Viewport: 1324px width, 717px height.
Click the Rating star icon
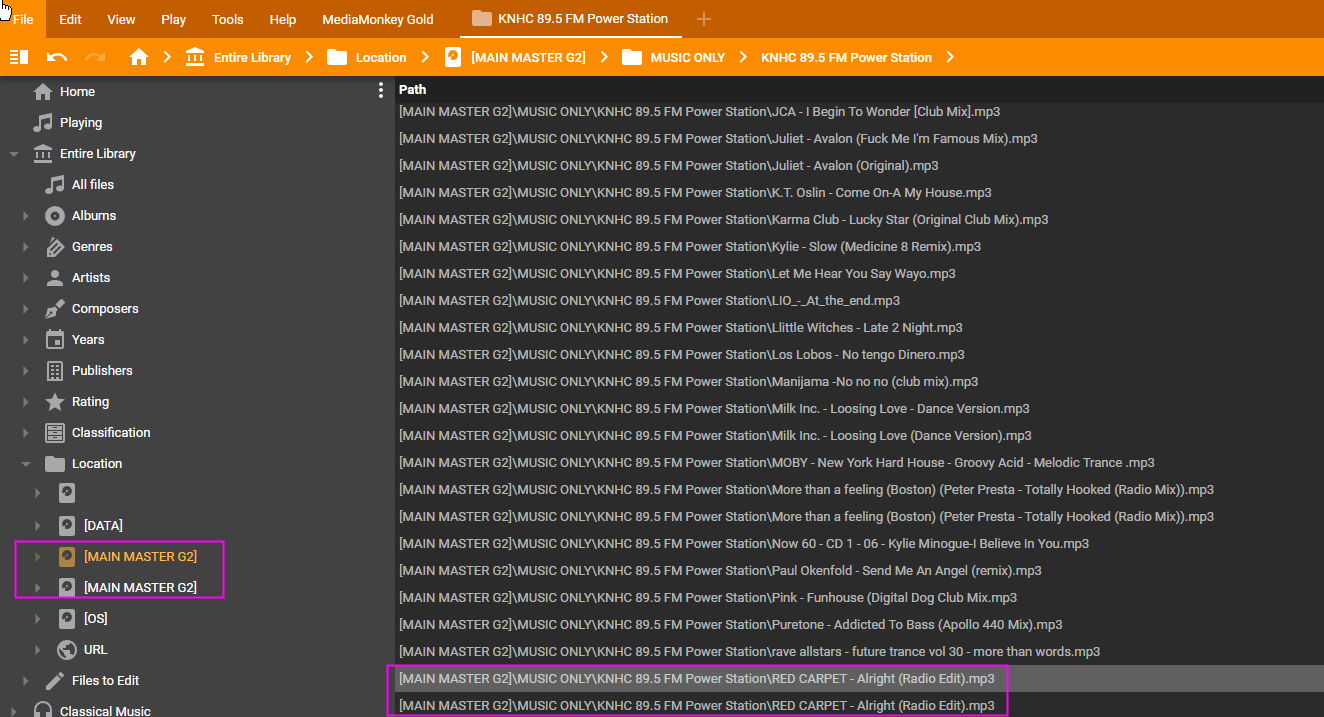point(55,401)
